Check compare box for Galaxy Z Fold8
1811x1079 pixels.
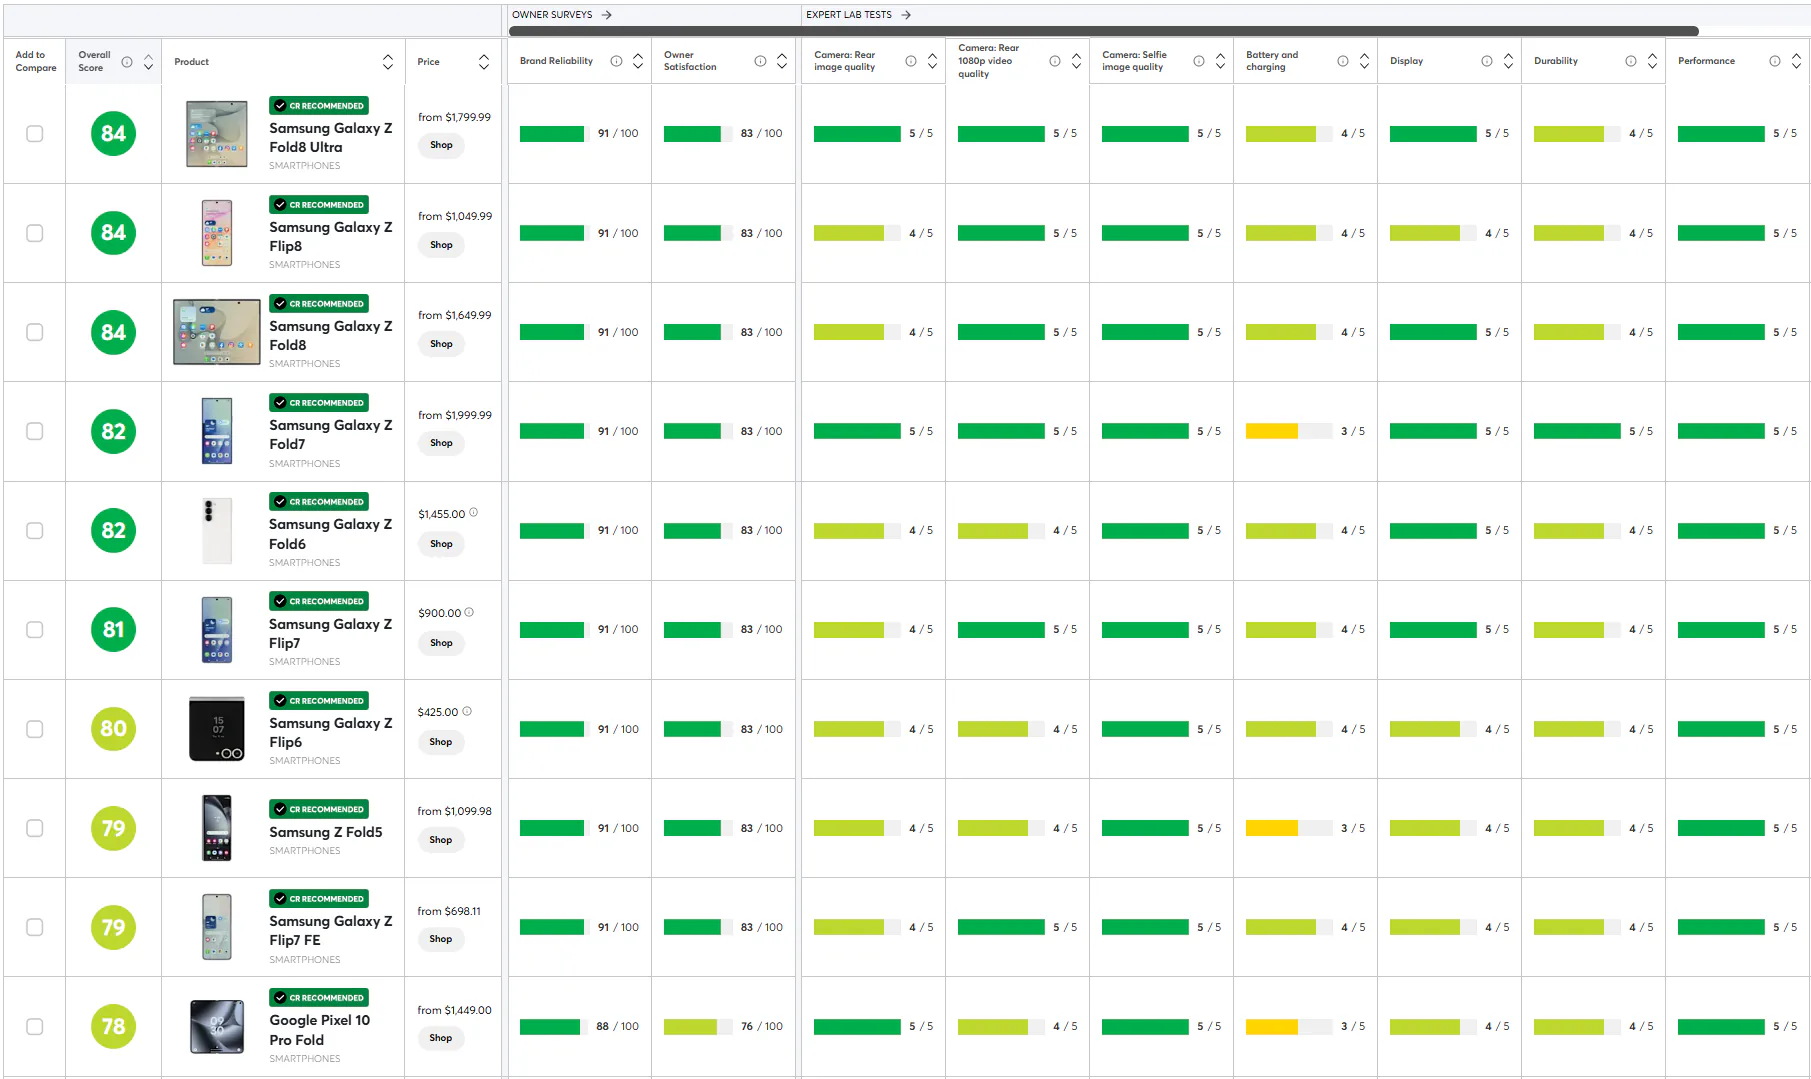35,332
